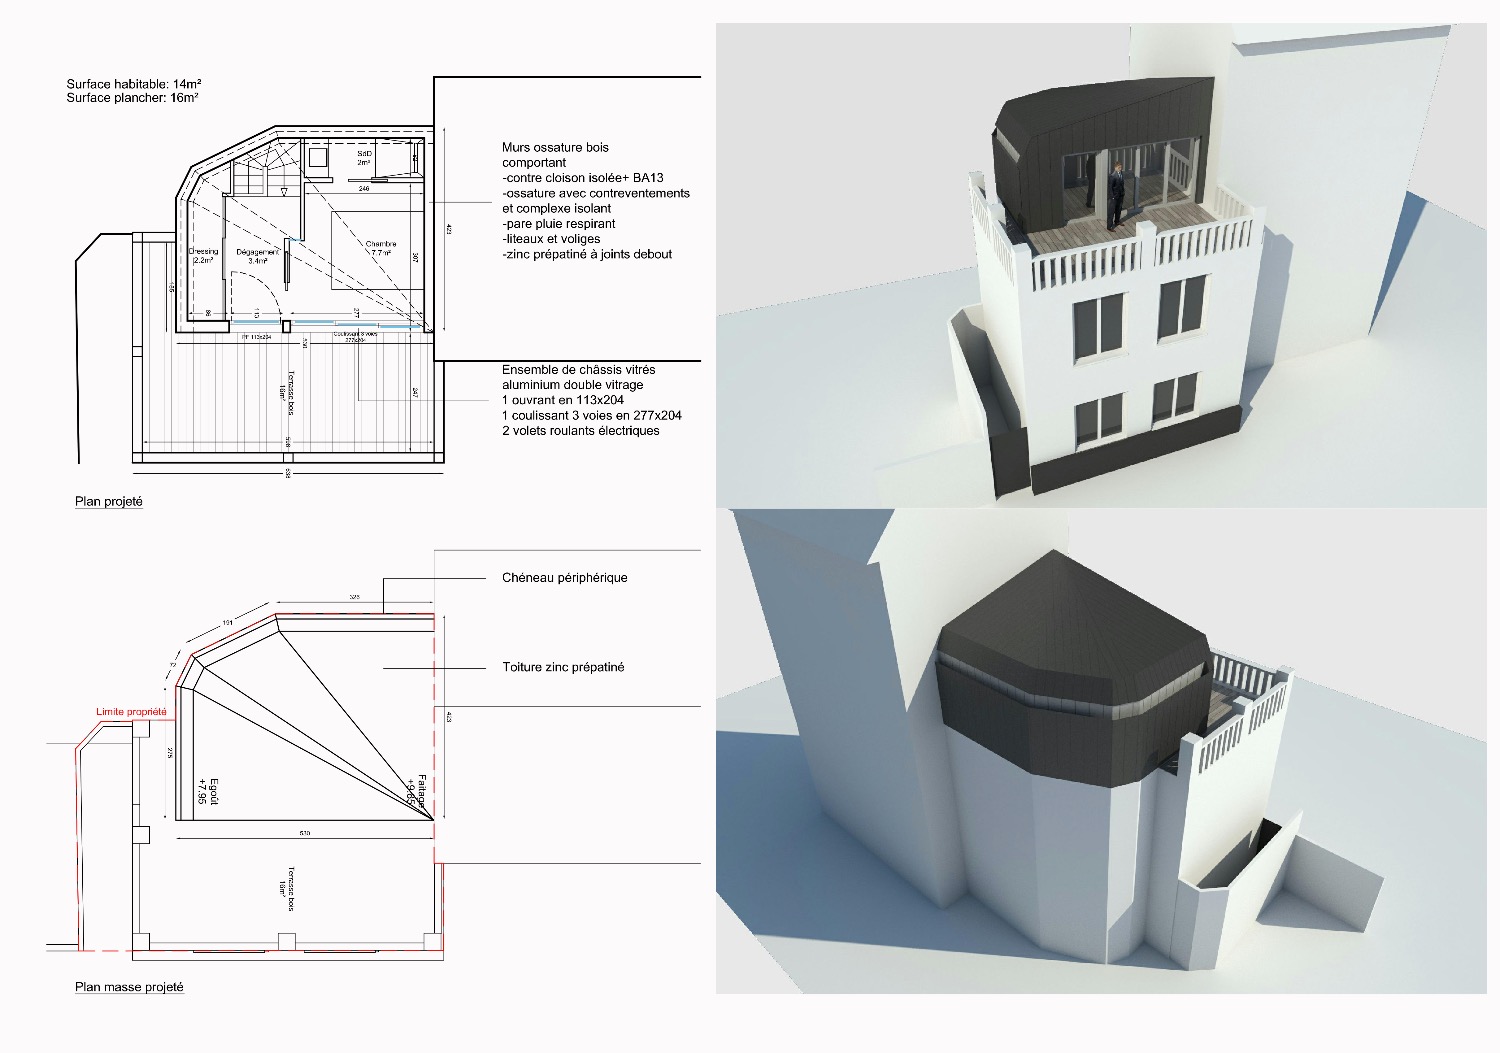Viewport: 1500px width, 1053px height.
Task: Select the "Murs ossature bois" annotation heading
Action: [555, 147]
